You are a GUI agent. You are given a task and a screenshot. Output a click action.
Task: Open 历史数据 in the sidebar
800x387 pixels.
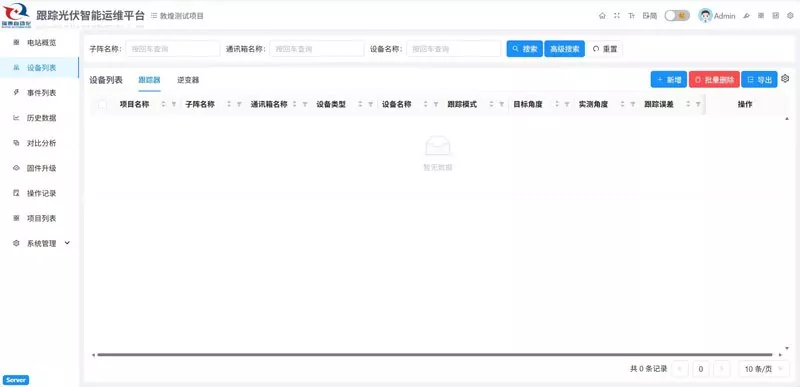(x=39, y=118)
